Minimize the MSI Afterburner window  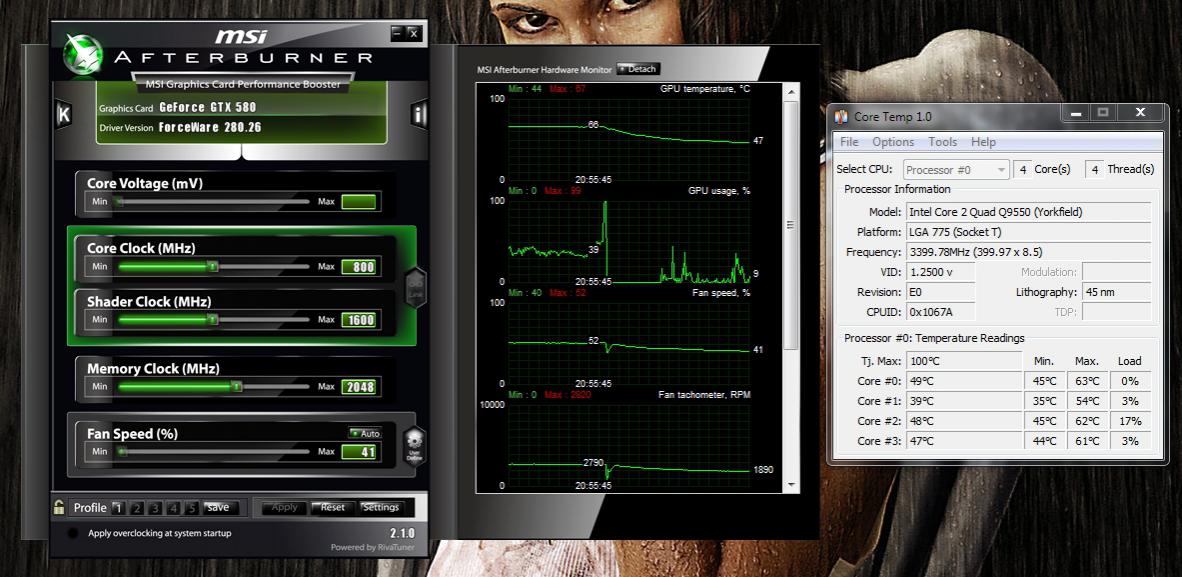(398, 33)
